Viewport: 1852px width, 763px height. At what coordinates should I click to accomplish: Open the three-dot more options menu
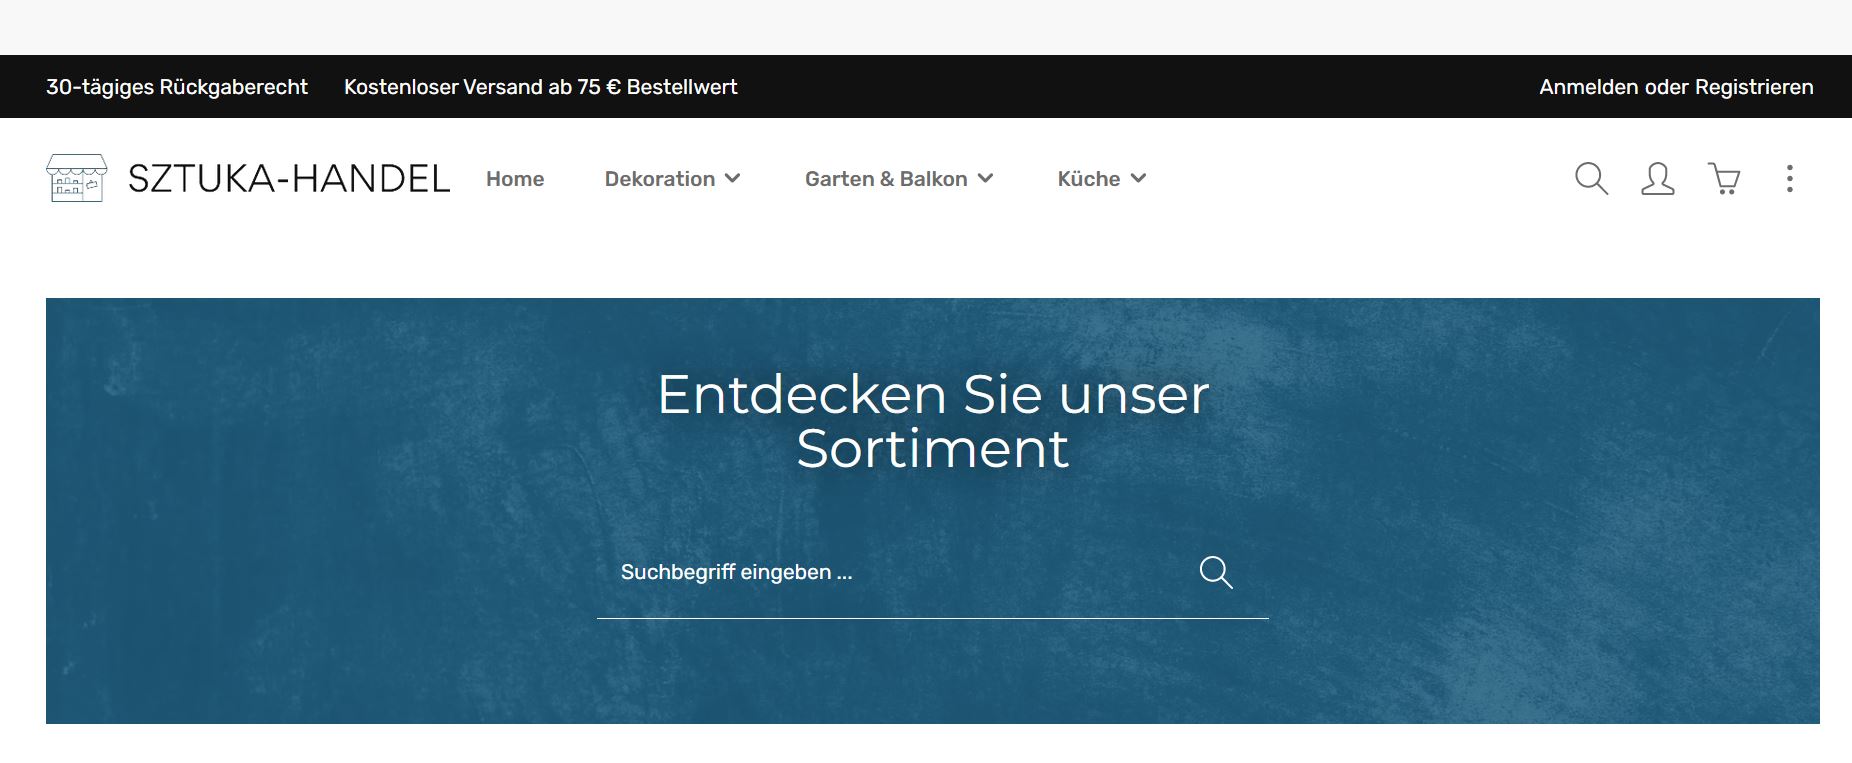(x=1789, y=179)
